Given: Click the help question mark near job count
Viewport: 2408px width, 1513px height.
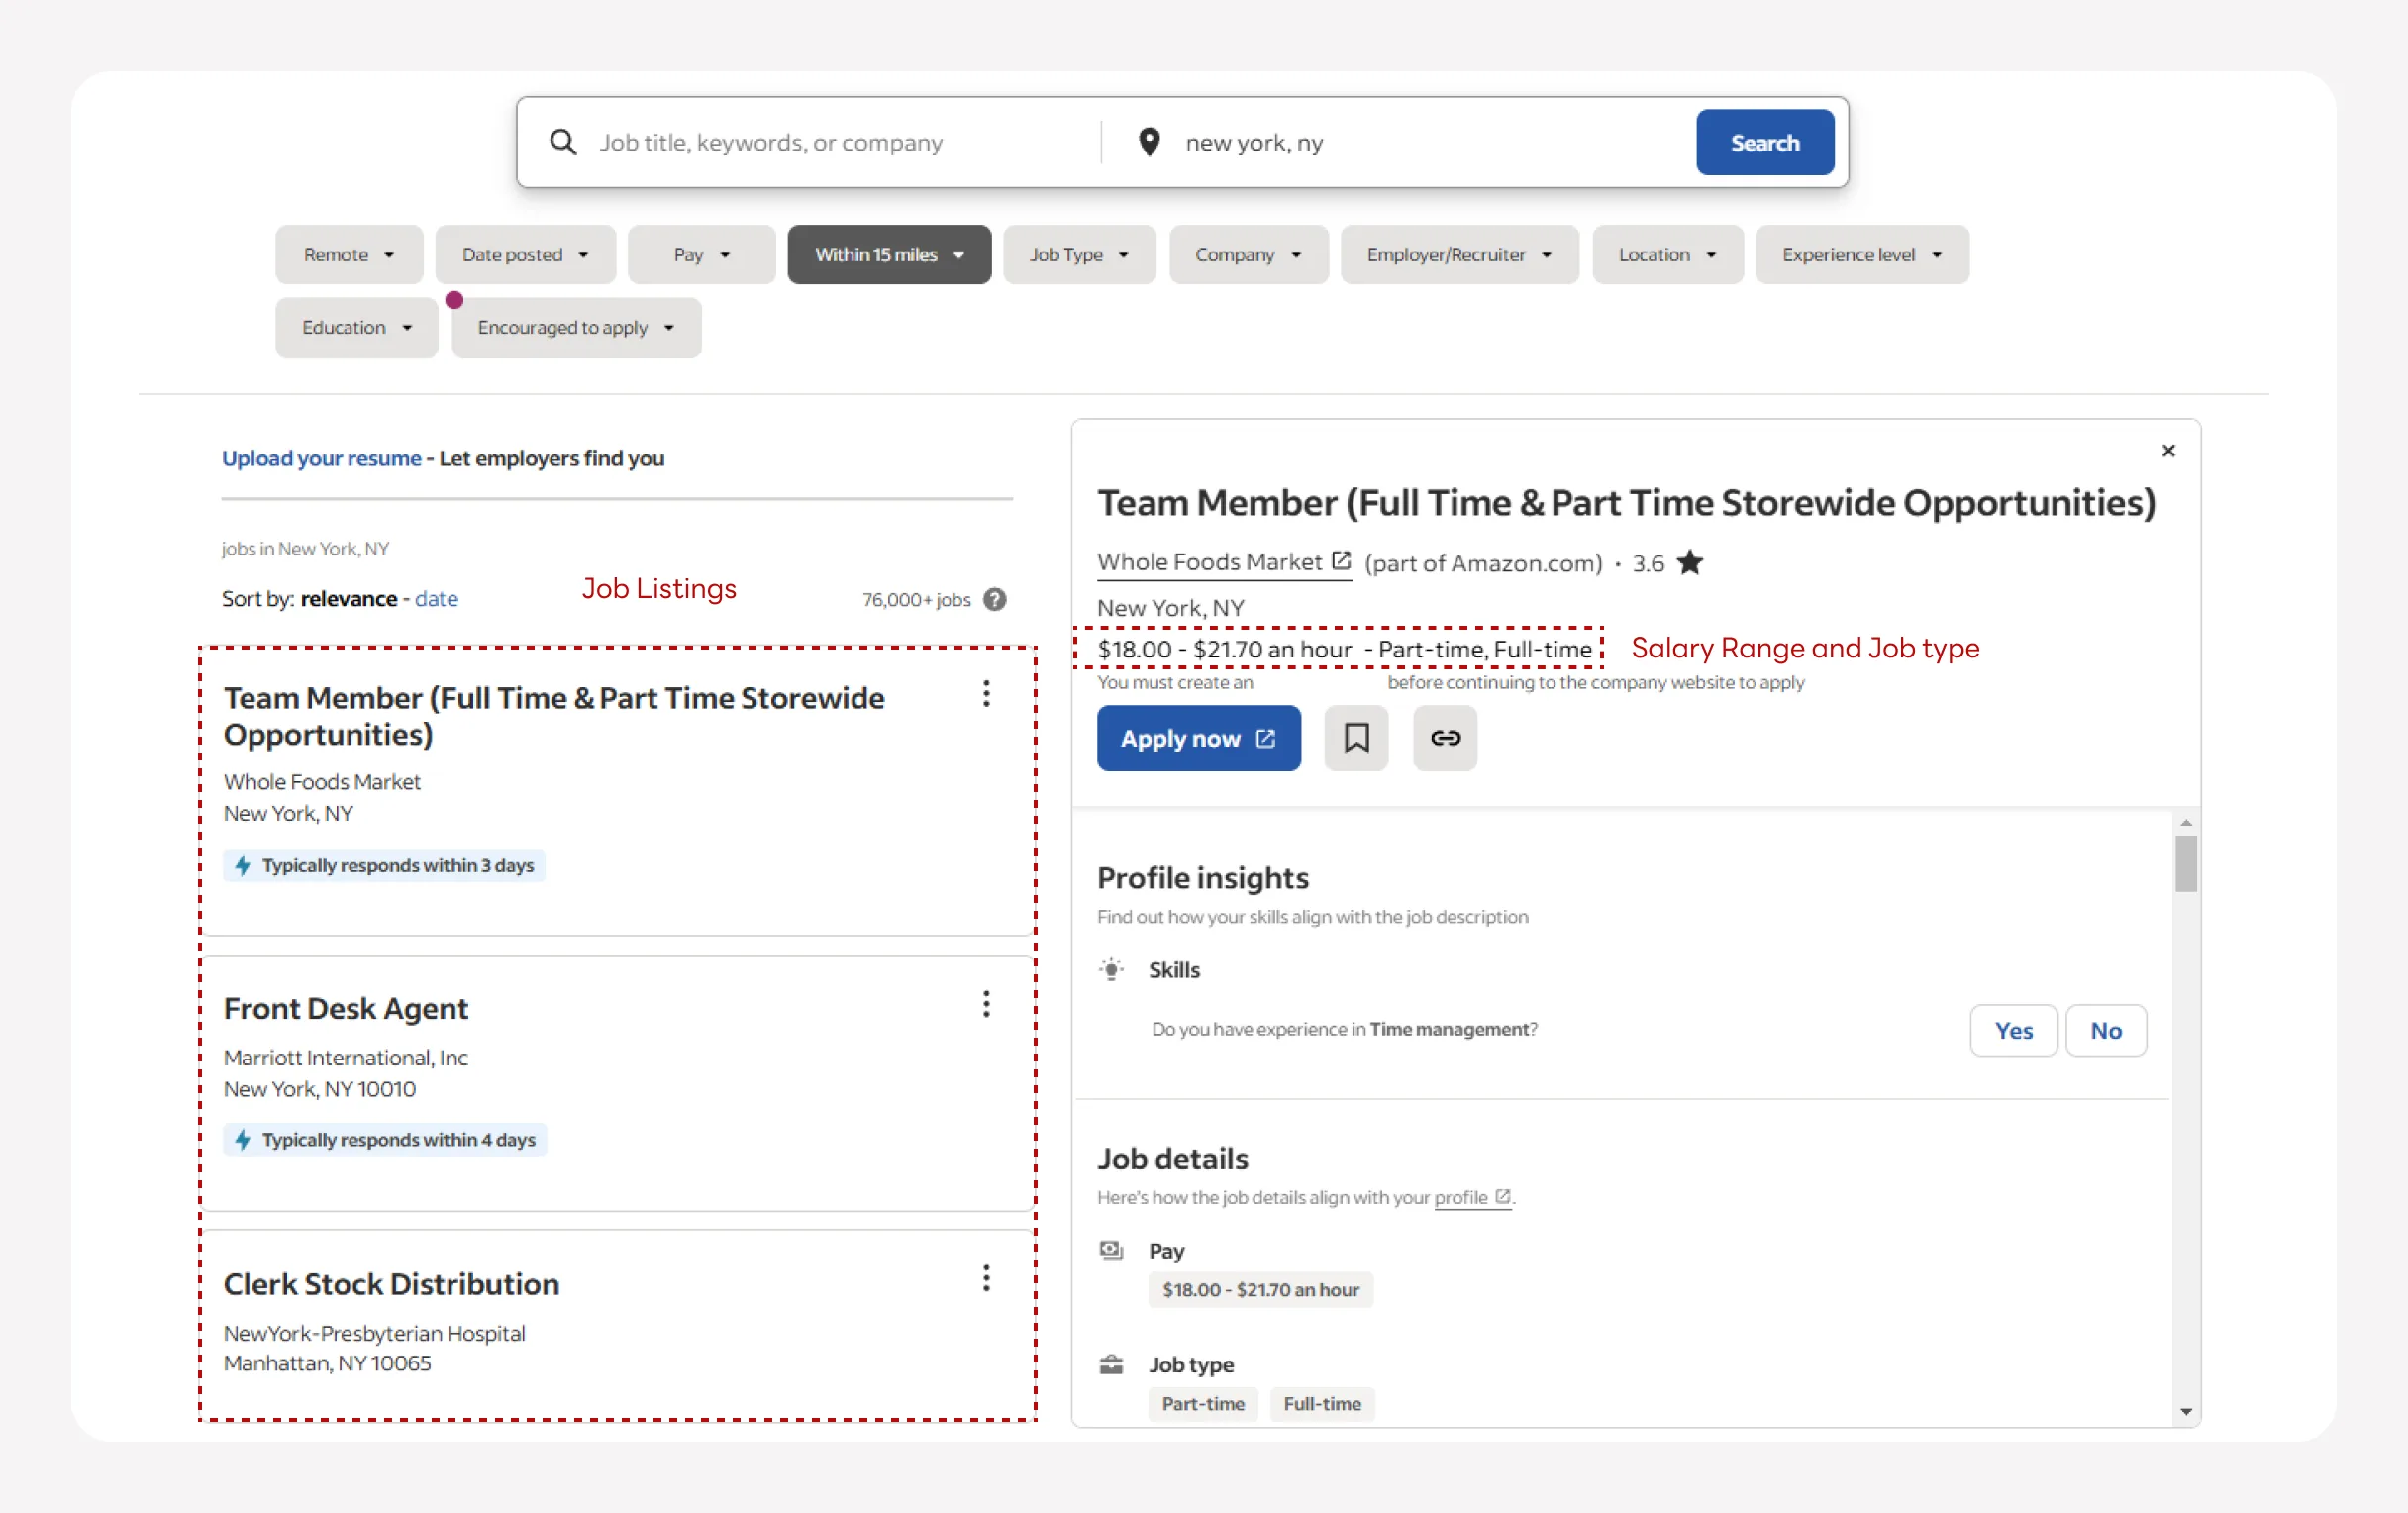Looking at the screenshot, I should (x=995, y=599).
